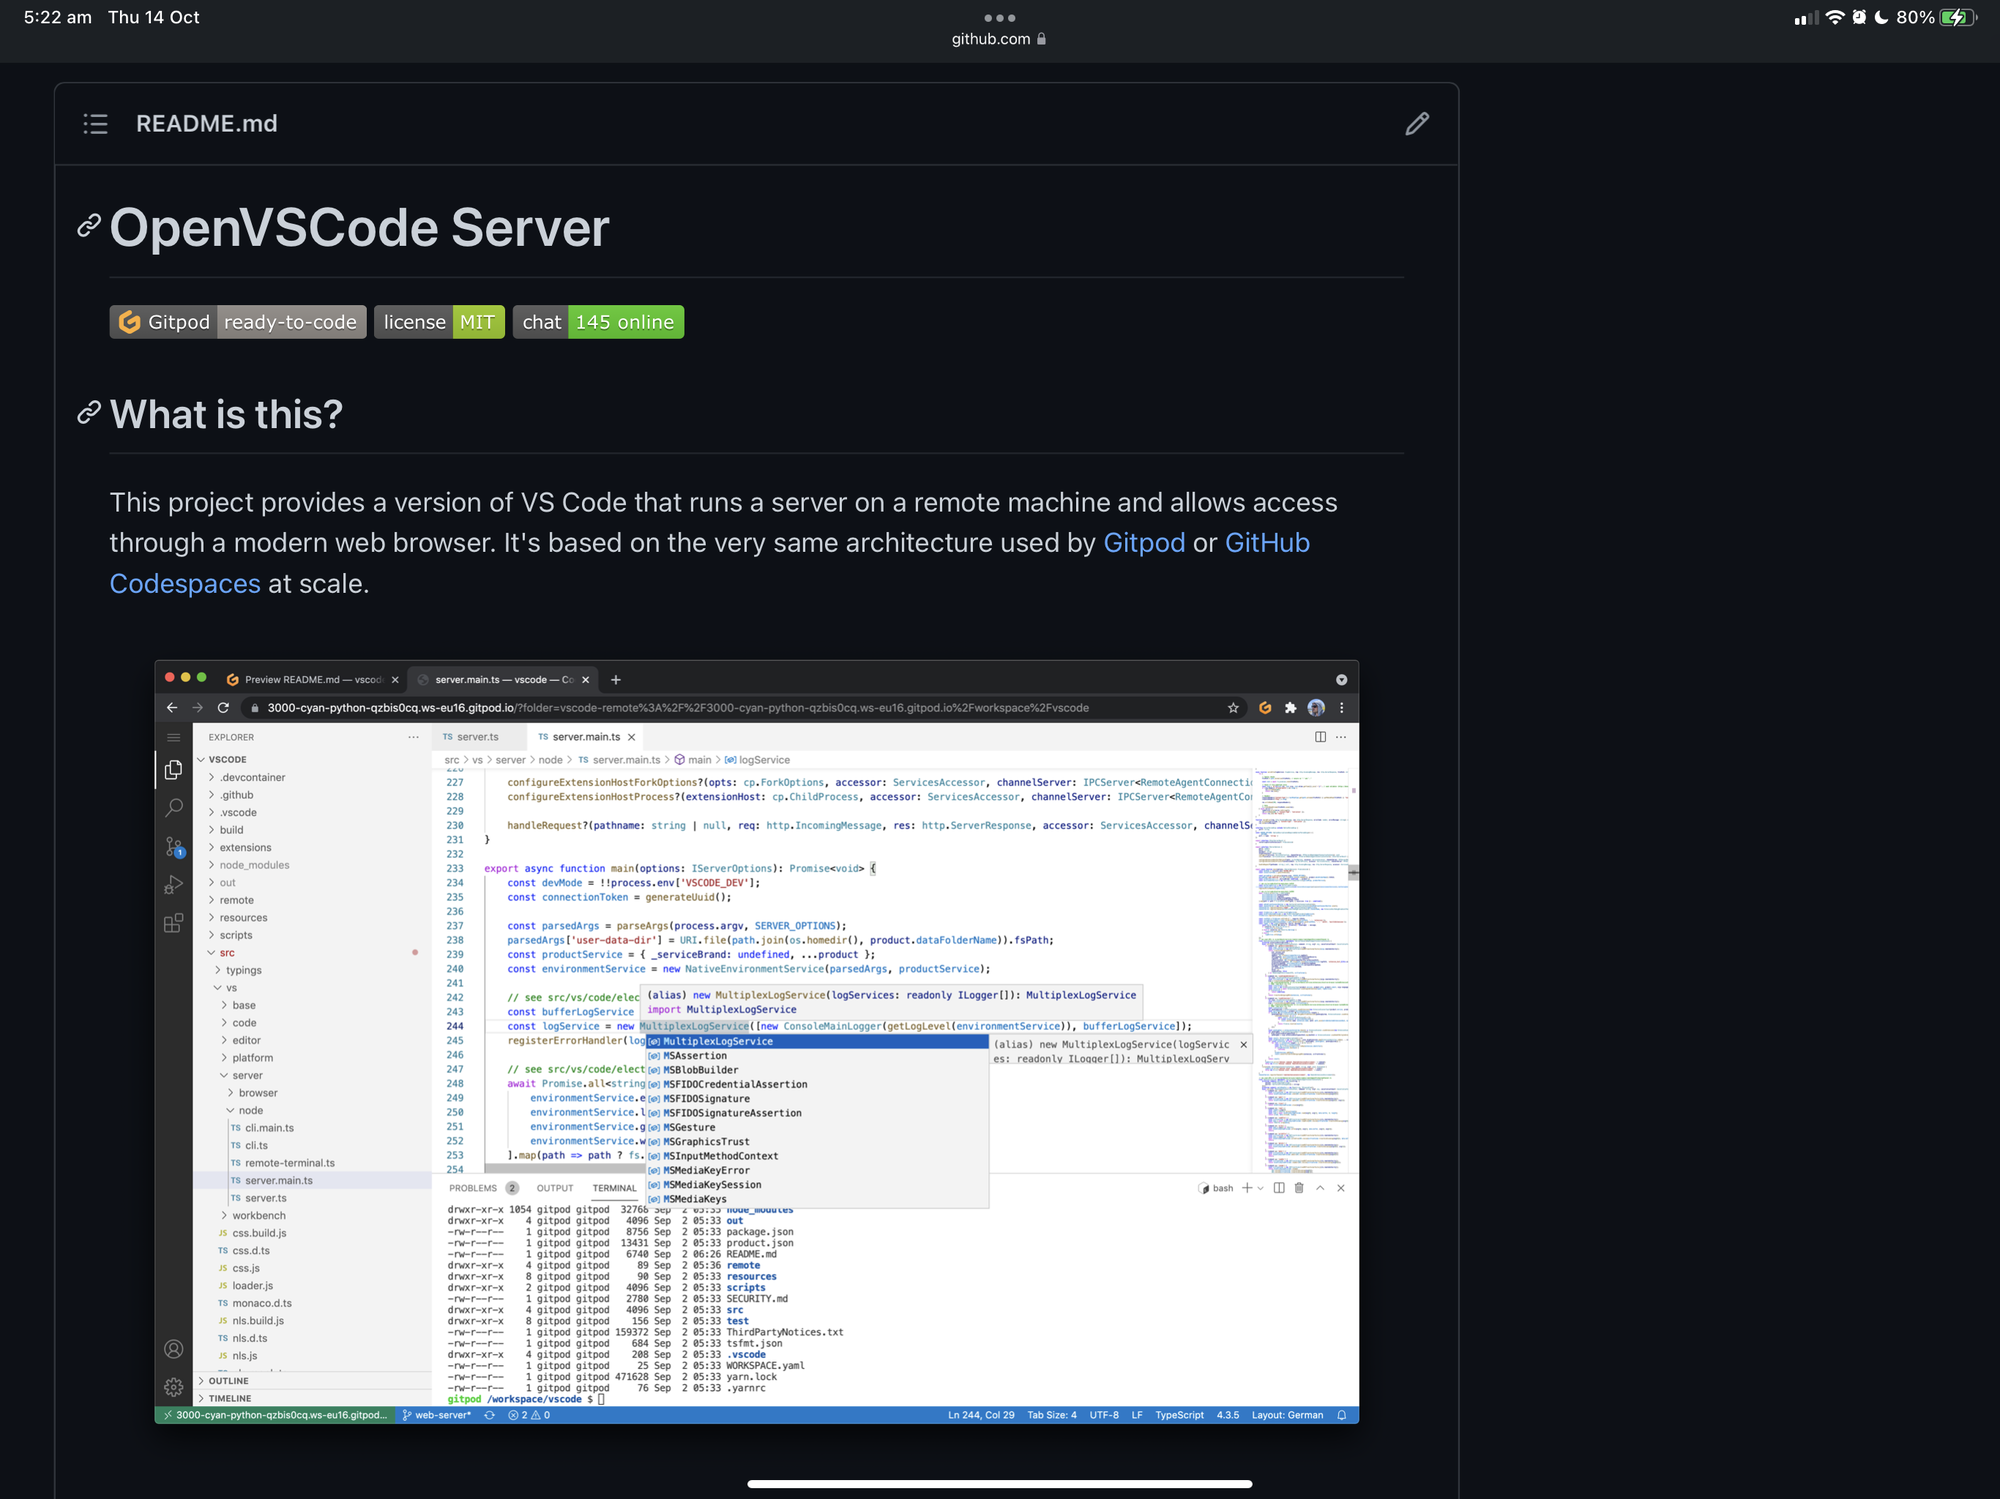Follow the Gitpod link in the paragraph
Screen dimensions: 2000x1499
[1144, 543]
